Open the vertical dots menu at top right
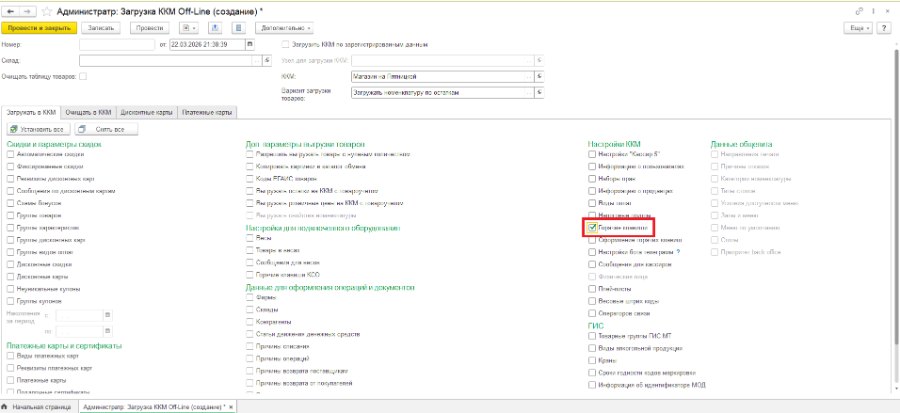This screenshot has width=900, height=413. (874, 11)
